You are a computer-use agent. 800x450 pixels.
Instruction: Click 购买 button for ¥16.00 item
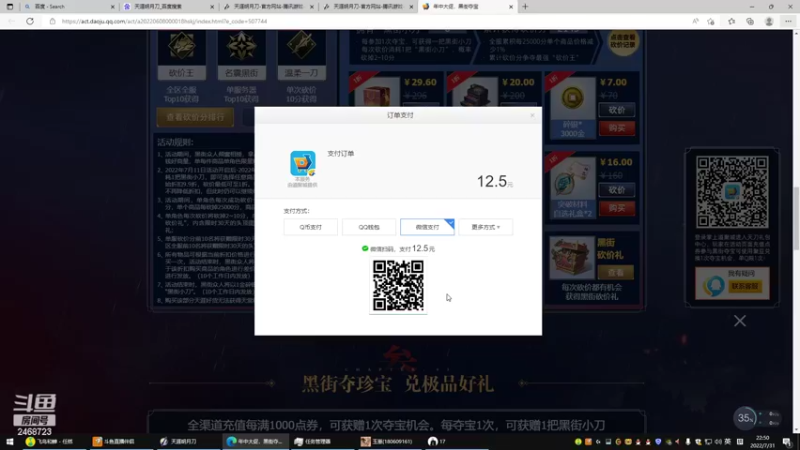coord(616,208)
